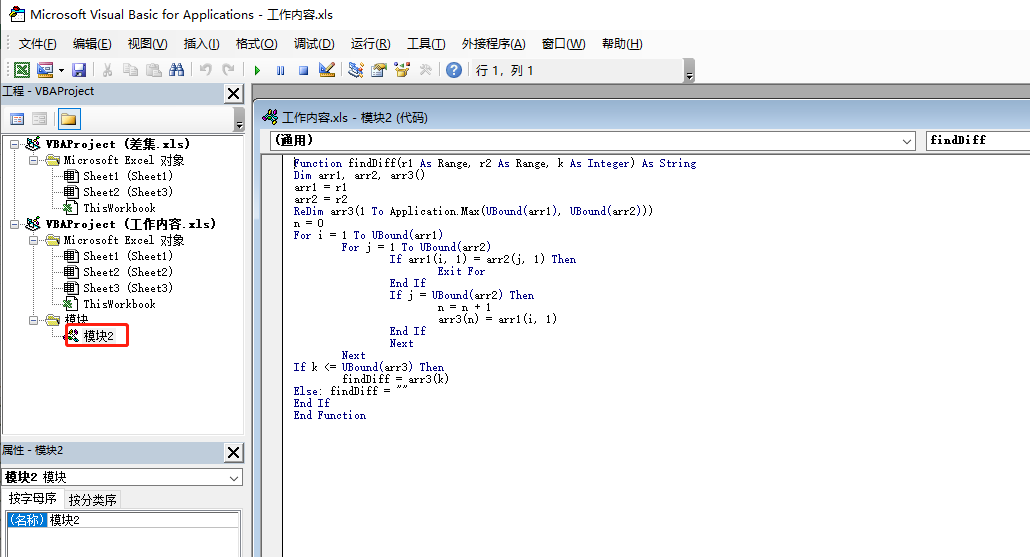Open Project Explorer from toolbar

(x=355, y=70)
